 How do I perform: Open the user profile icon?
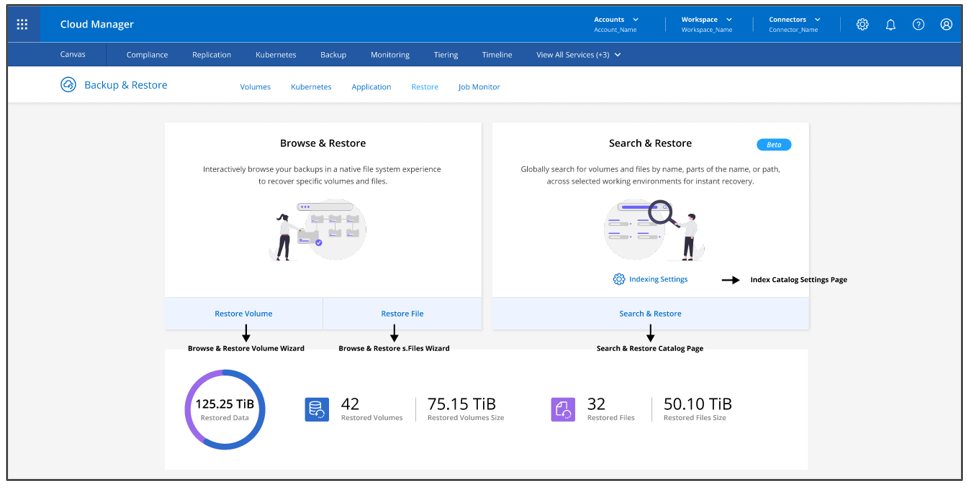(x=946, y=24)
